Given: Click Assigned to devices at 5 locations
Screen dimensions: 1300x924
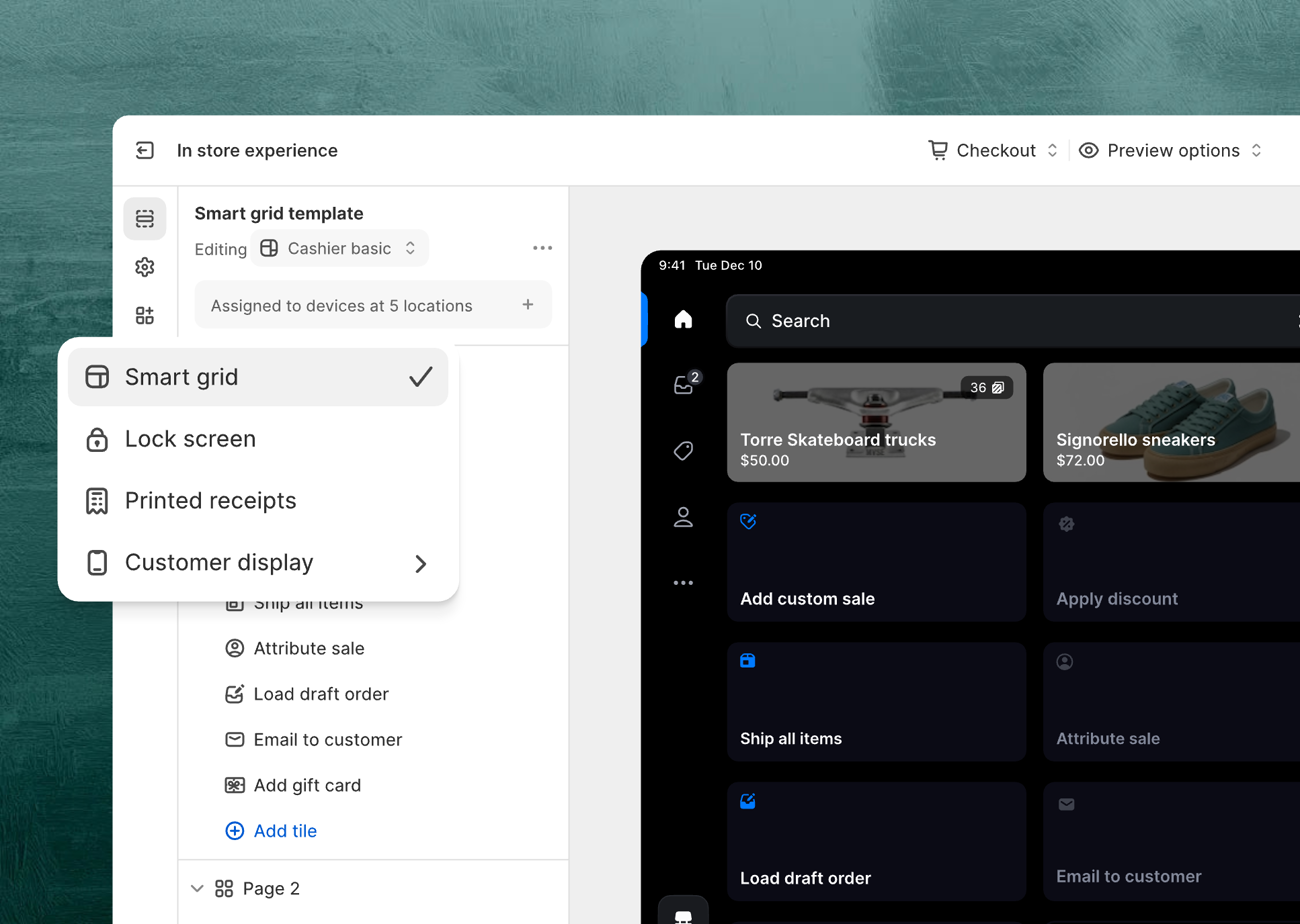Looking at the screenshot, I should pos(373,305).
